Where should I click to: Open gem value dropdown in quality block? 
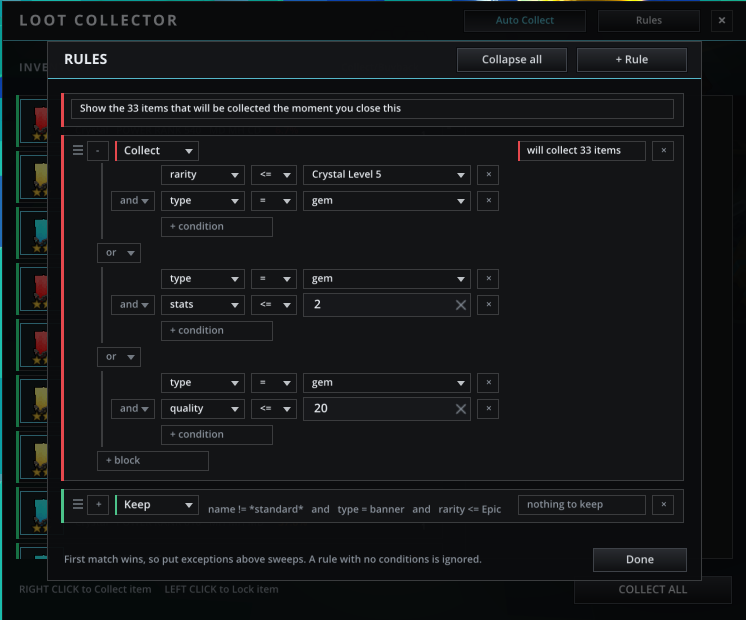pos(387,383)
